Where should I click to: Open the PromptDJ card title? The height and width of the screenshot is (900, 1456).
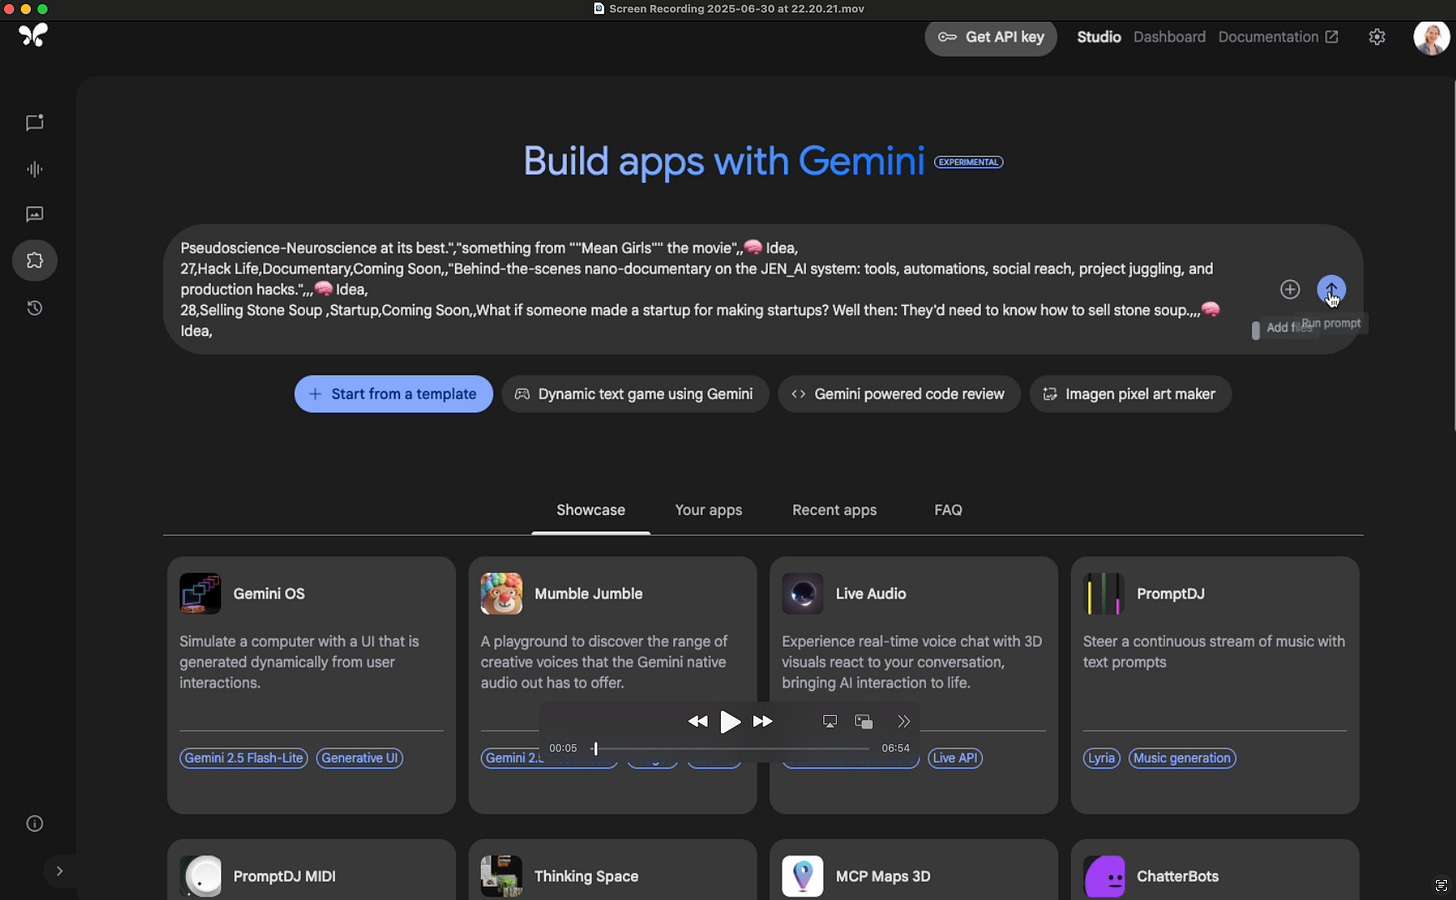[1171, 594]
